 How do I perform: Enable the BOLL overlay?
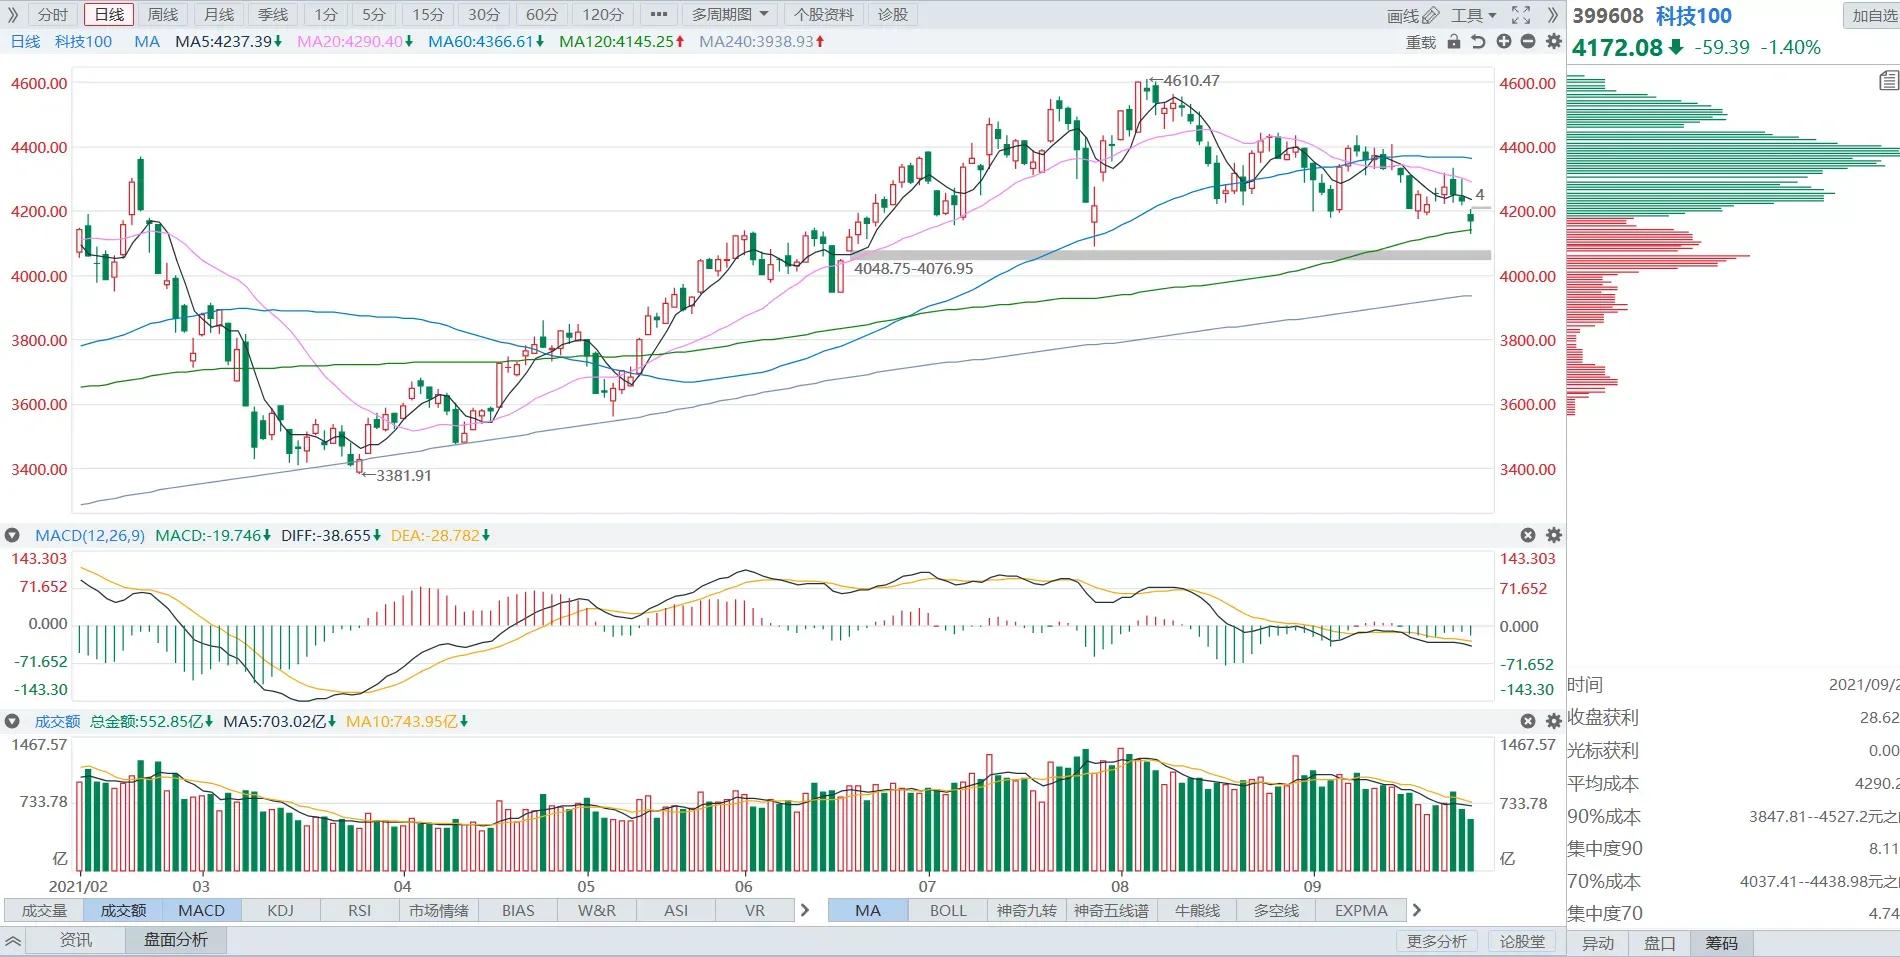click(x=948, y=911)
